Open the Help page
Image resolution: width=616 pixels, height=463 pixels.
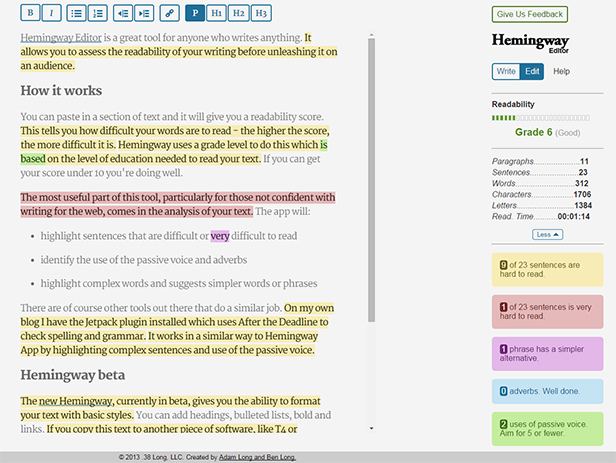point(561,72)
